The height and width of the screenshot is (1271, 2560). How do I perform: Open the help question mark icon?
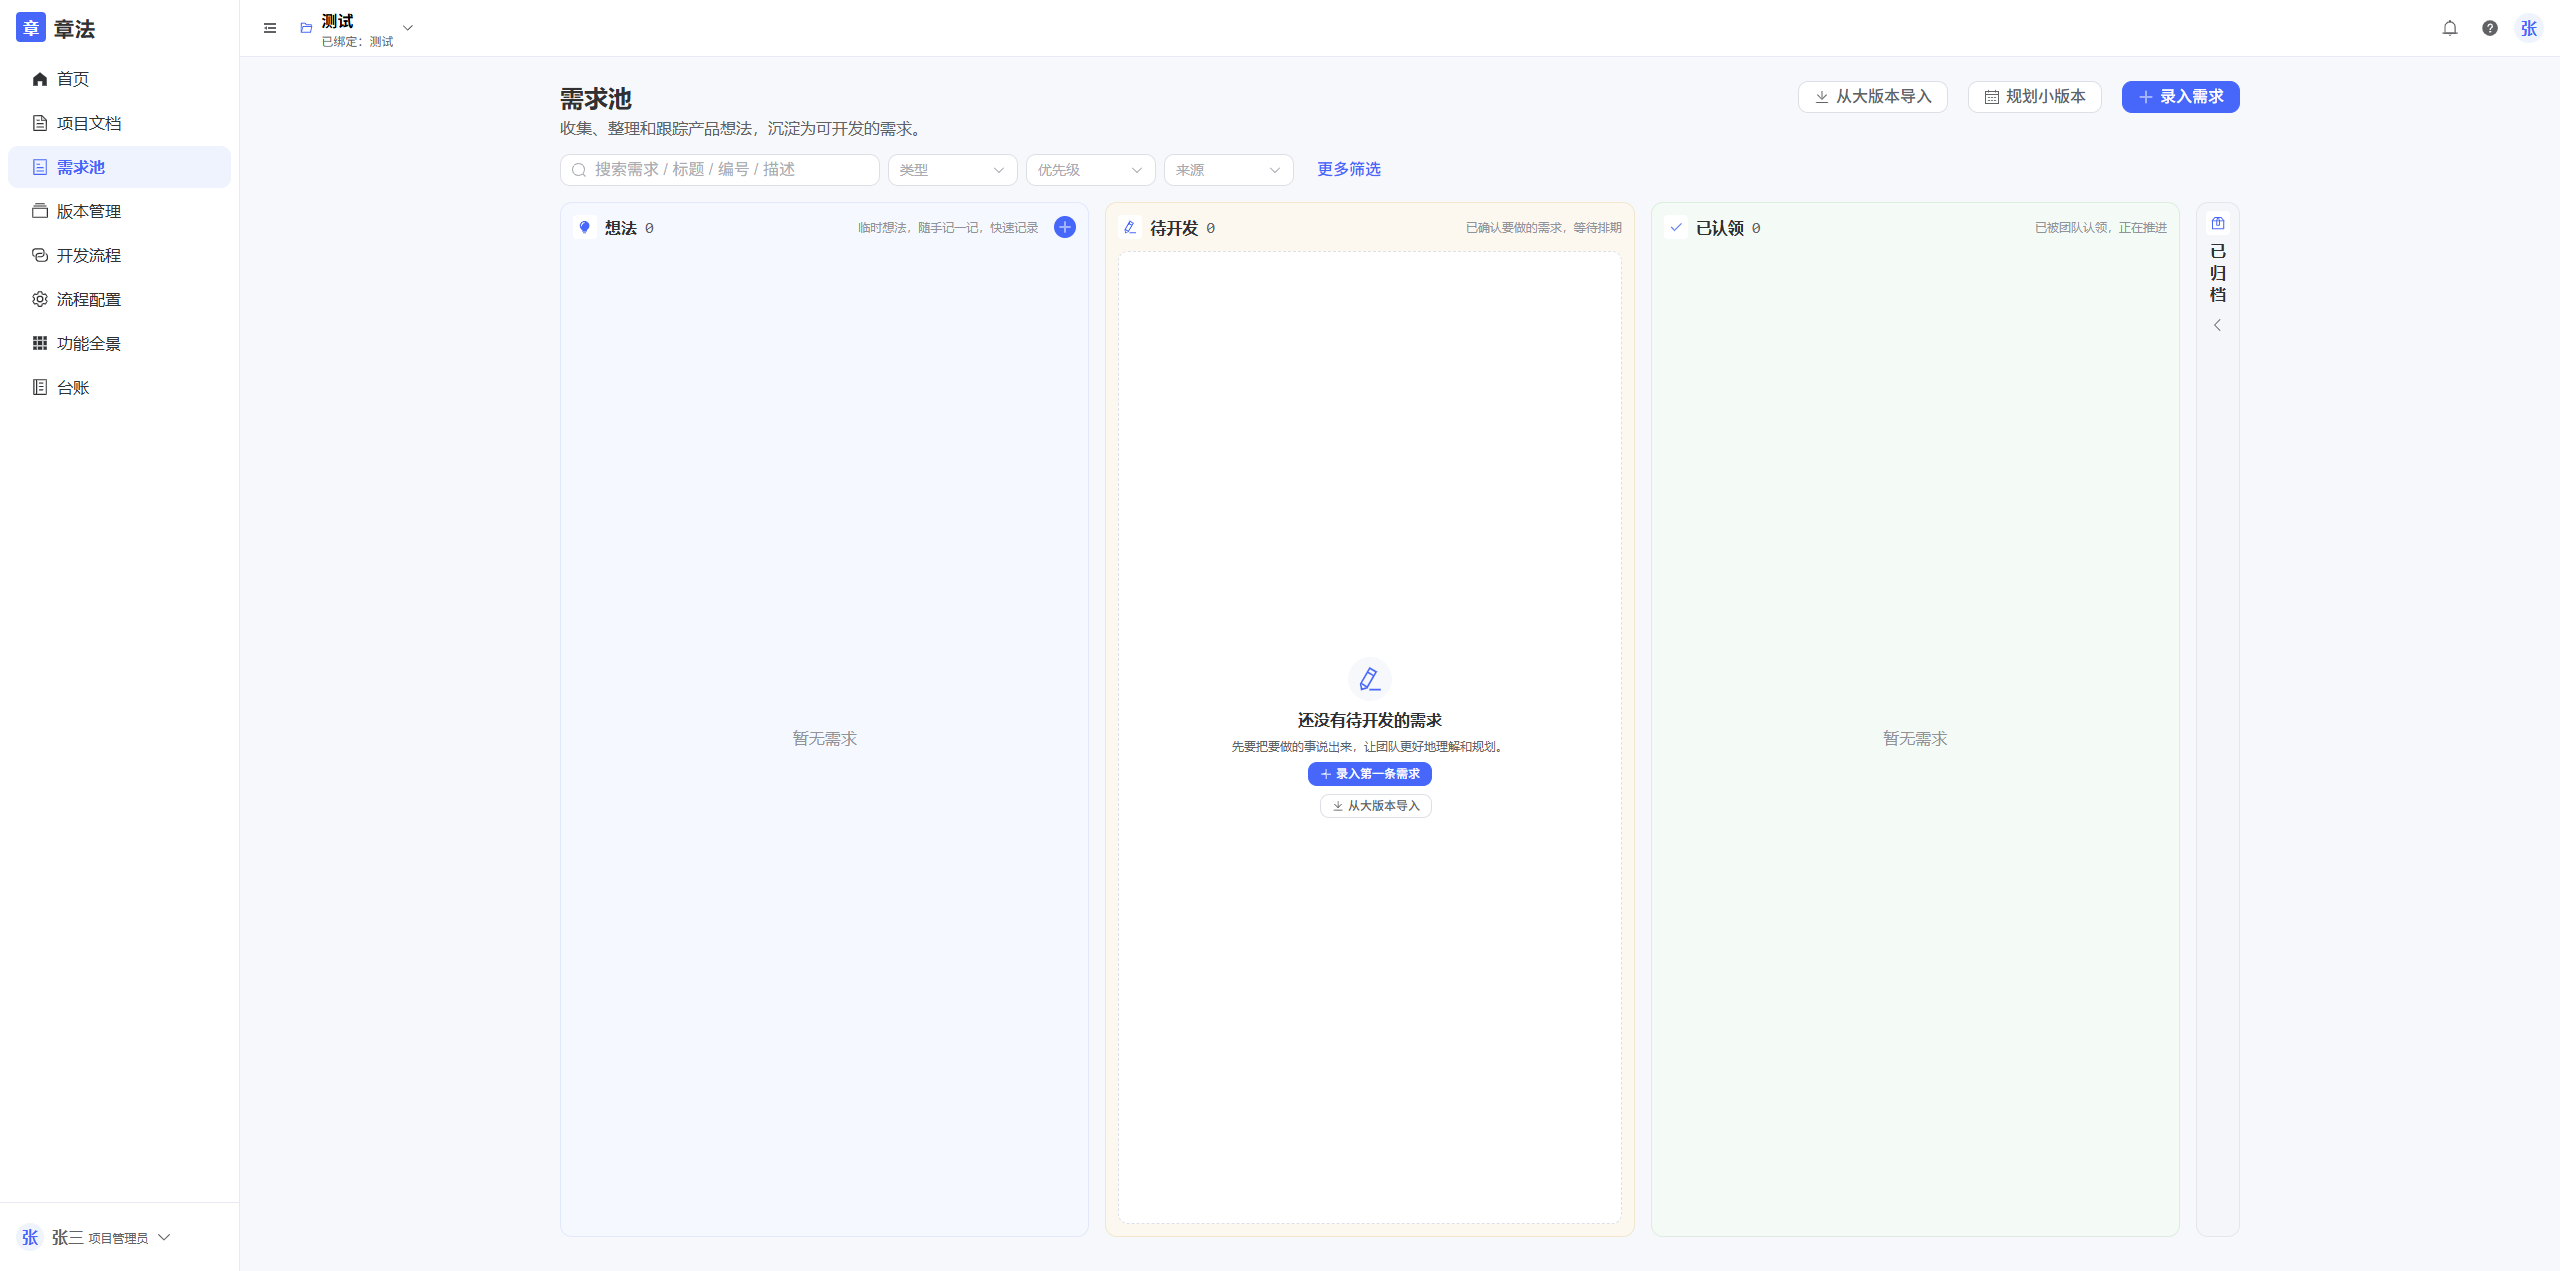pyautogui.click(x=2490, y=28)
